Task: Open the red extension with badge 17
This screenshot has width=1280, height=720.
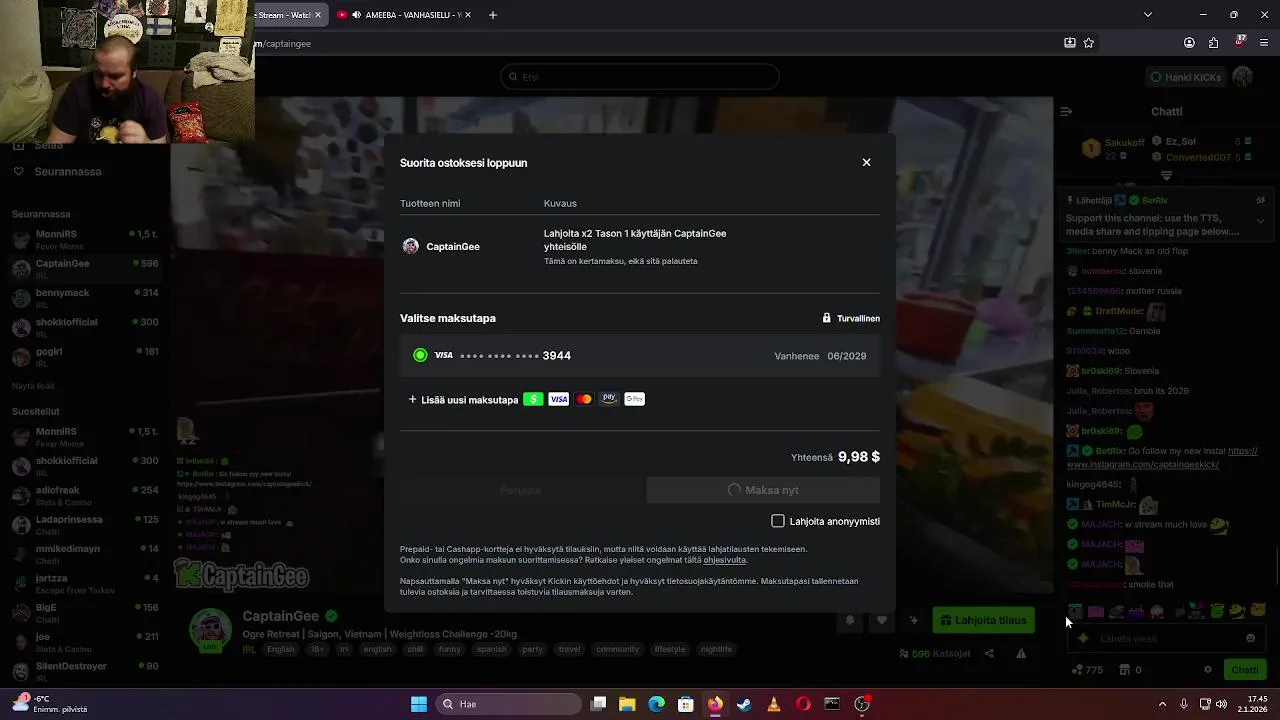Action: click(1240, 42)
